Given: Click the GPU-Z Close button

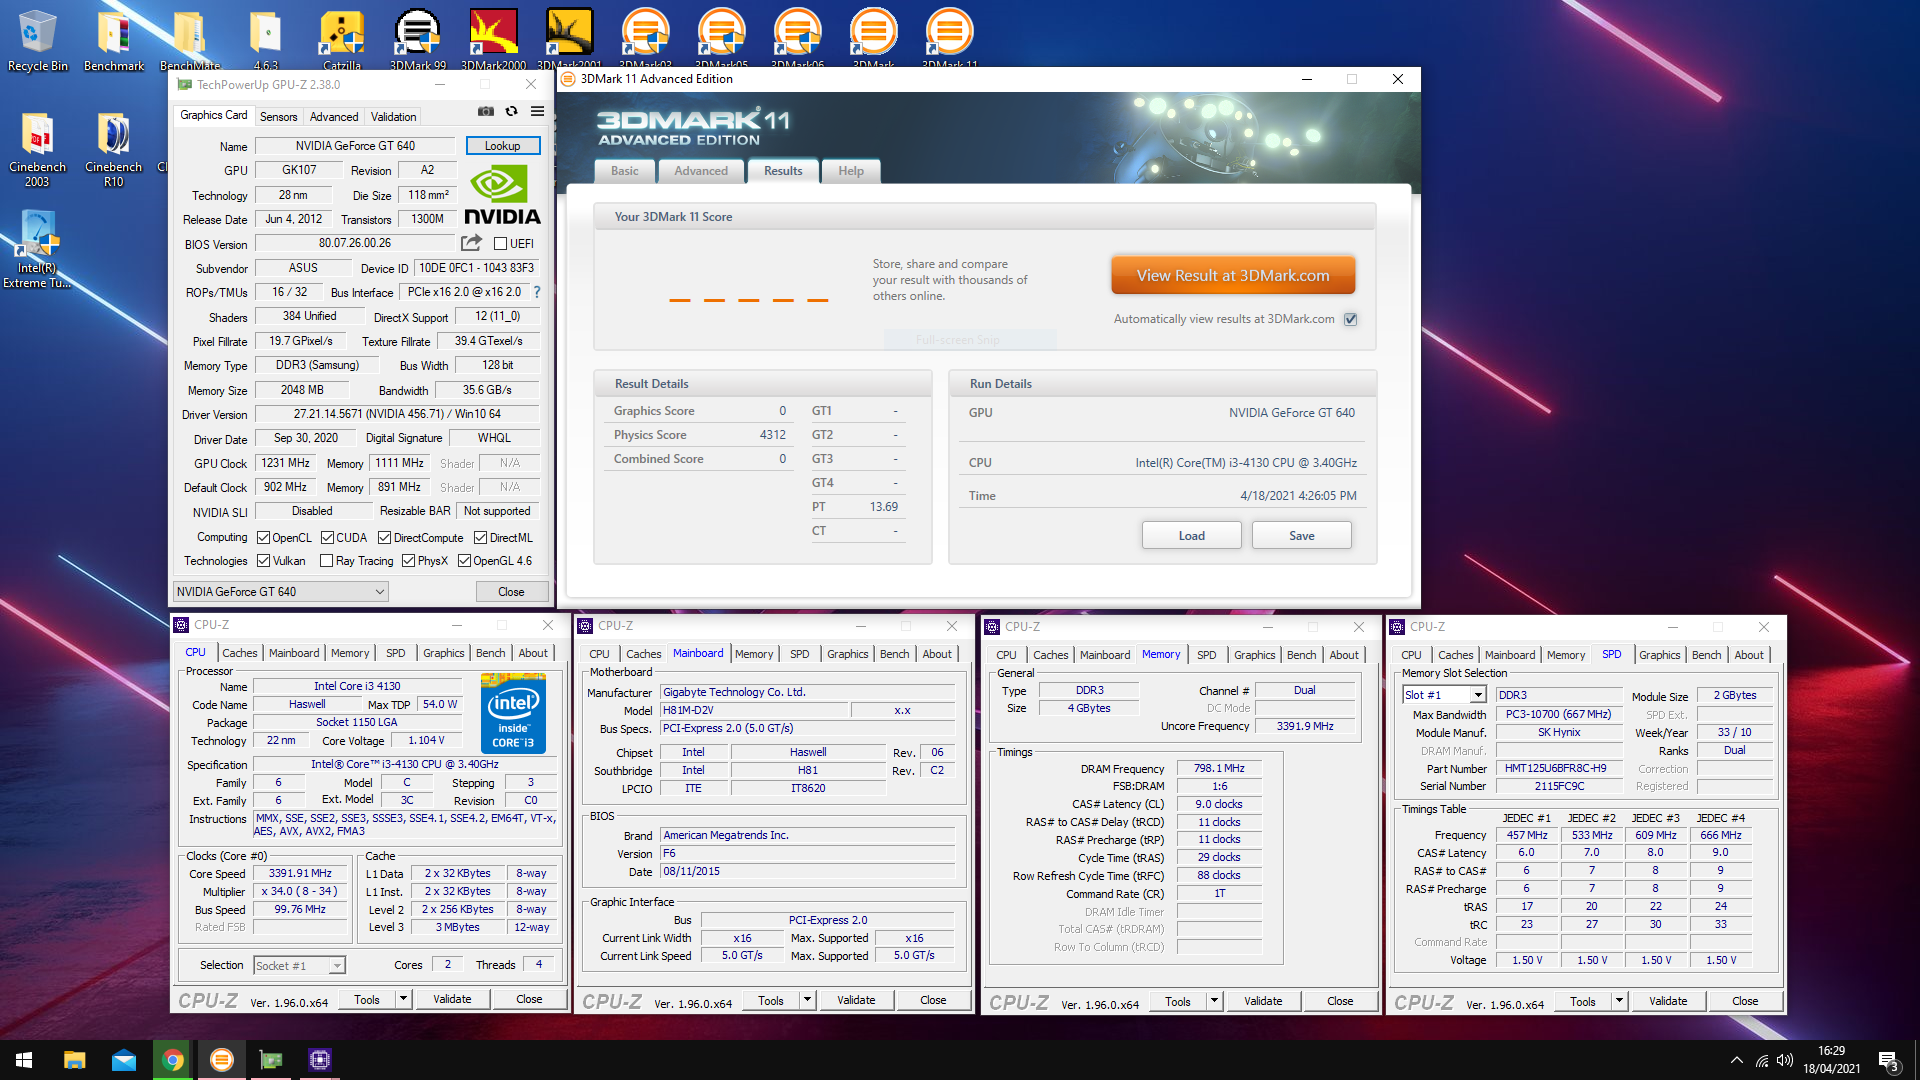Looking at the screenshot, I should [511, 592].
